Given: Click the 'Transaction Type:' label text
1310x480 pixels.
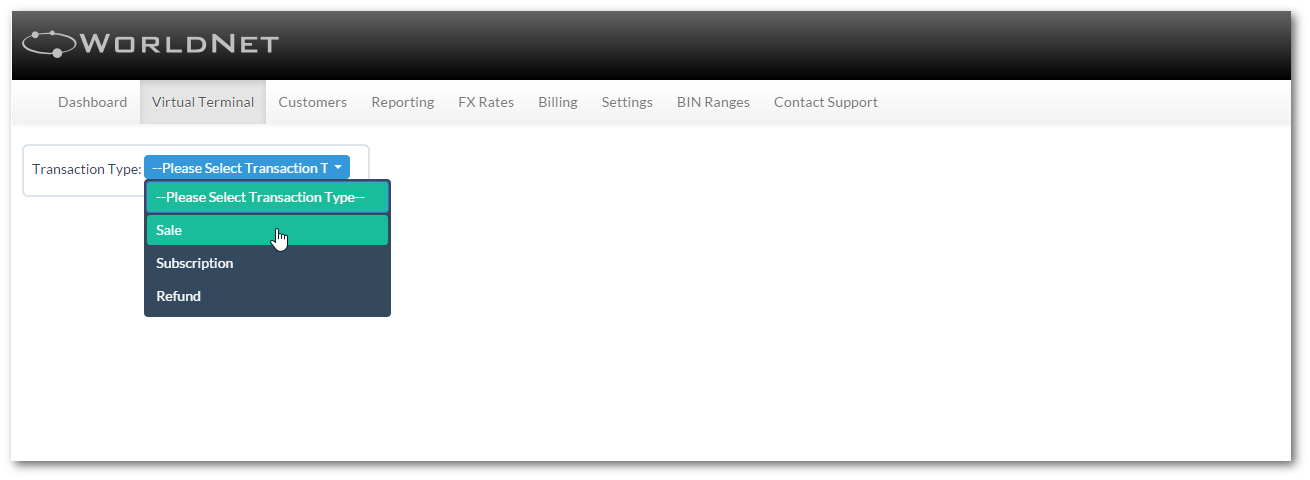Looking at the screenshot, I should [87, 169].
